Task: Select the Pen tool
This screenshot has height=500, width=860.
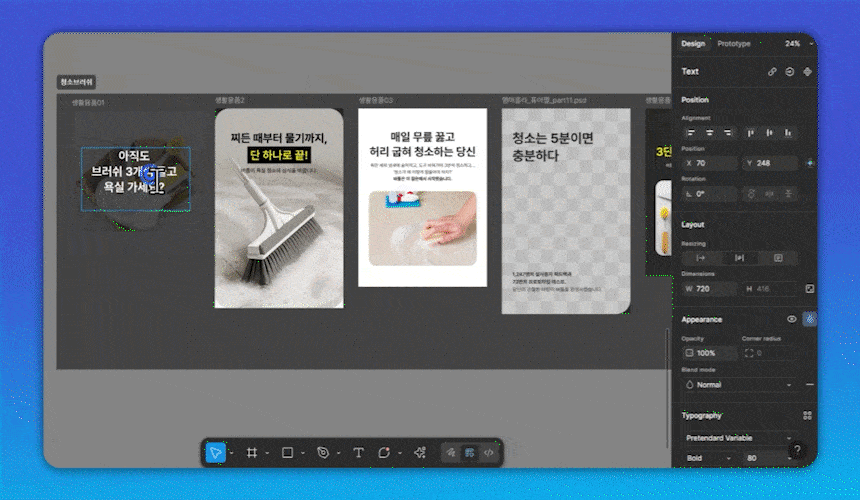Action: point(322,453)
